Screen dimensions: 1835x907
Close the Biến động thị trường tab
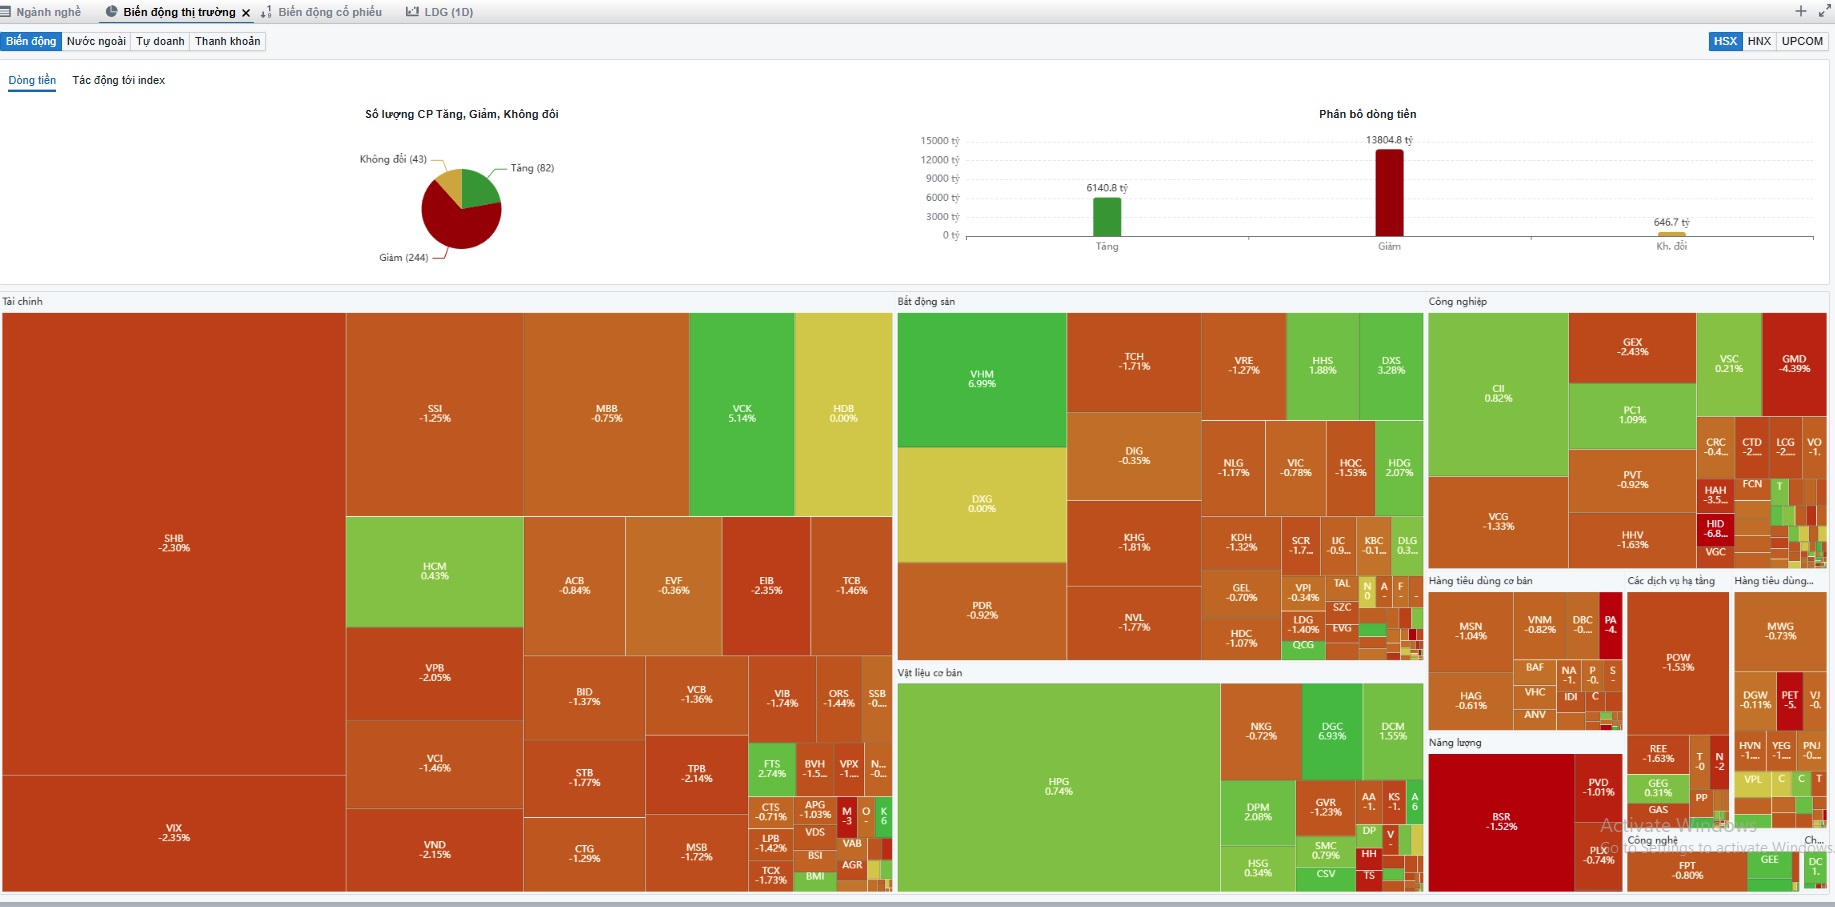click(246, 13)
